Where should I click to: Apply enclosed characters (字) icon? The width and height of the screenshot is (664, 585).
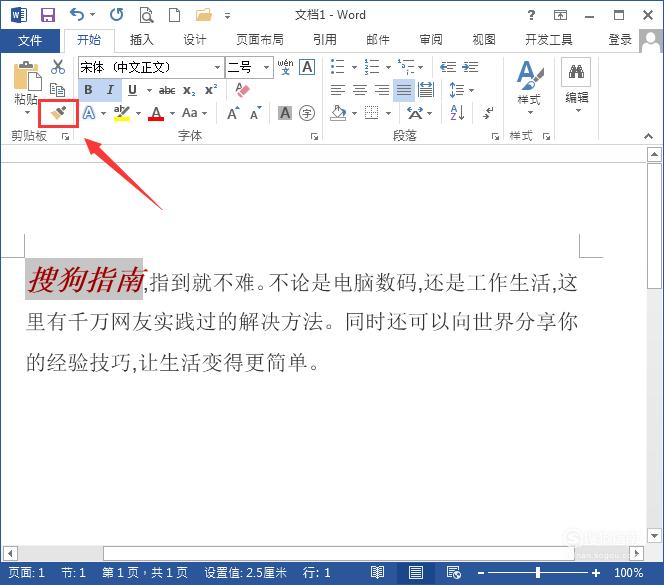[x=307, y=113]
